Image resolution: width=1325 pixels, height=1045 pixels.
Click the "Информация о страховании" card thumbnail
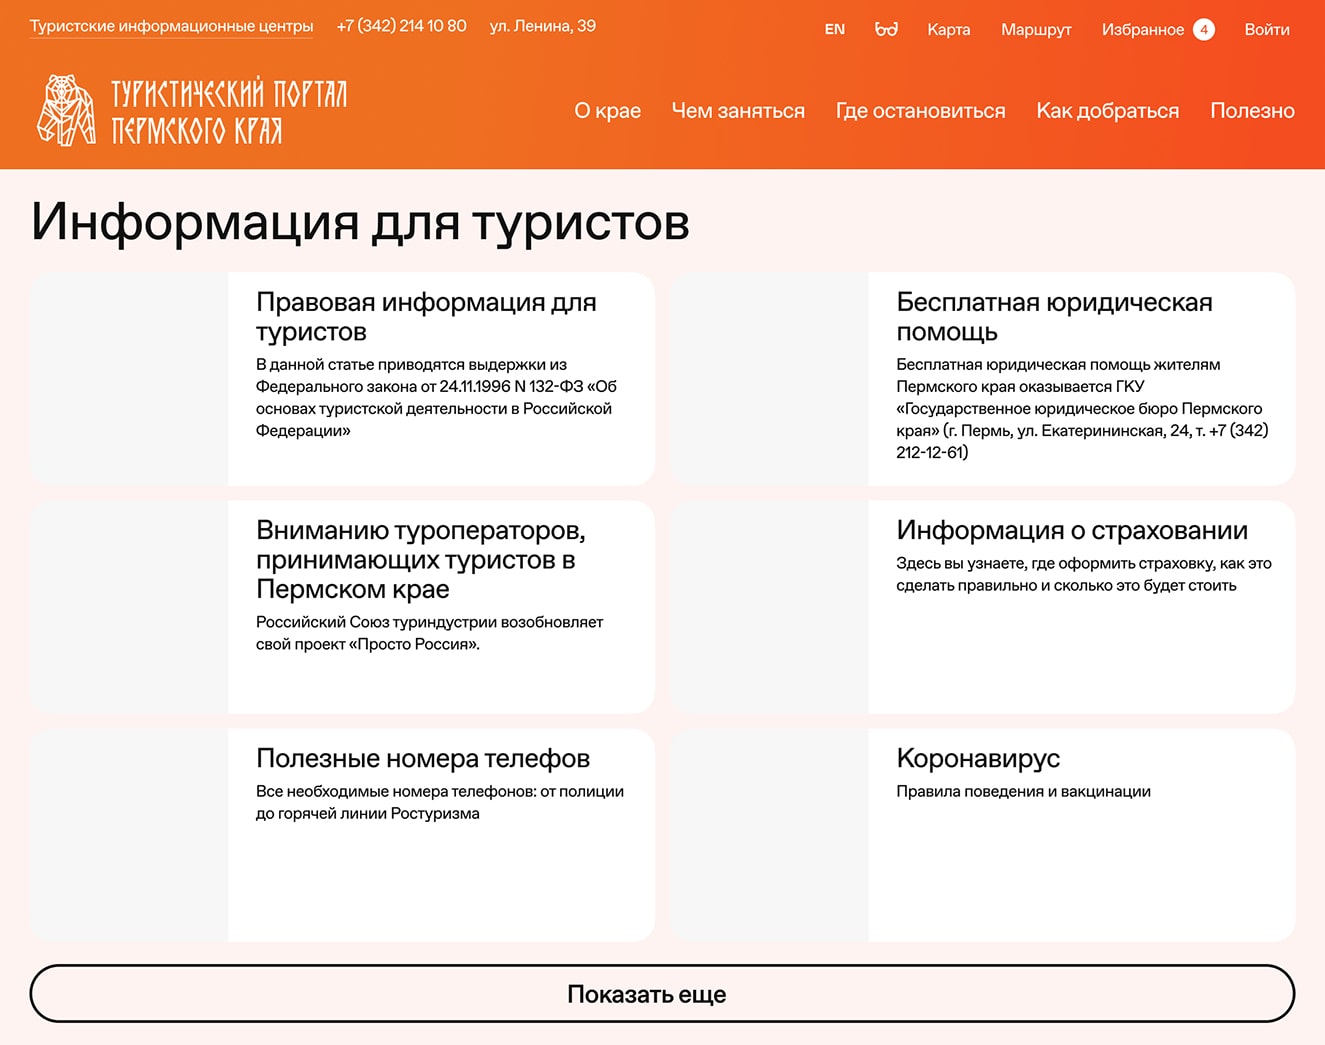[769, 607]
